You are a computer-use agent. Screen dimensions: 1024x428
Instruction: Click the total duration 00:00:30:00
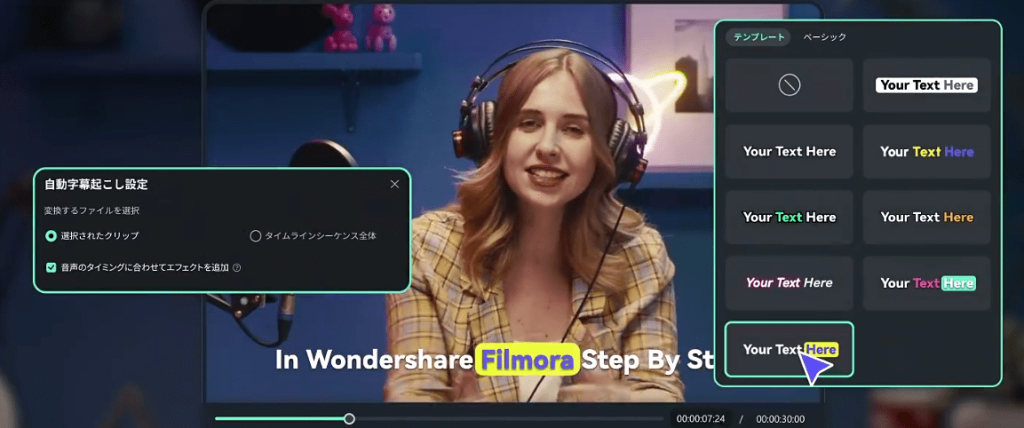(780, 419)
